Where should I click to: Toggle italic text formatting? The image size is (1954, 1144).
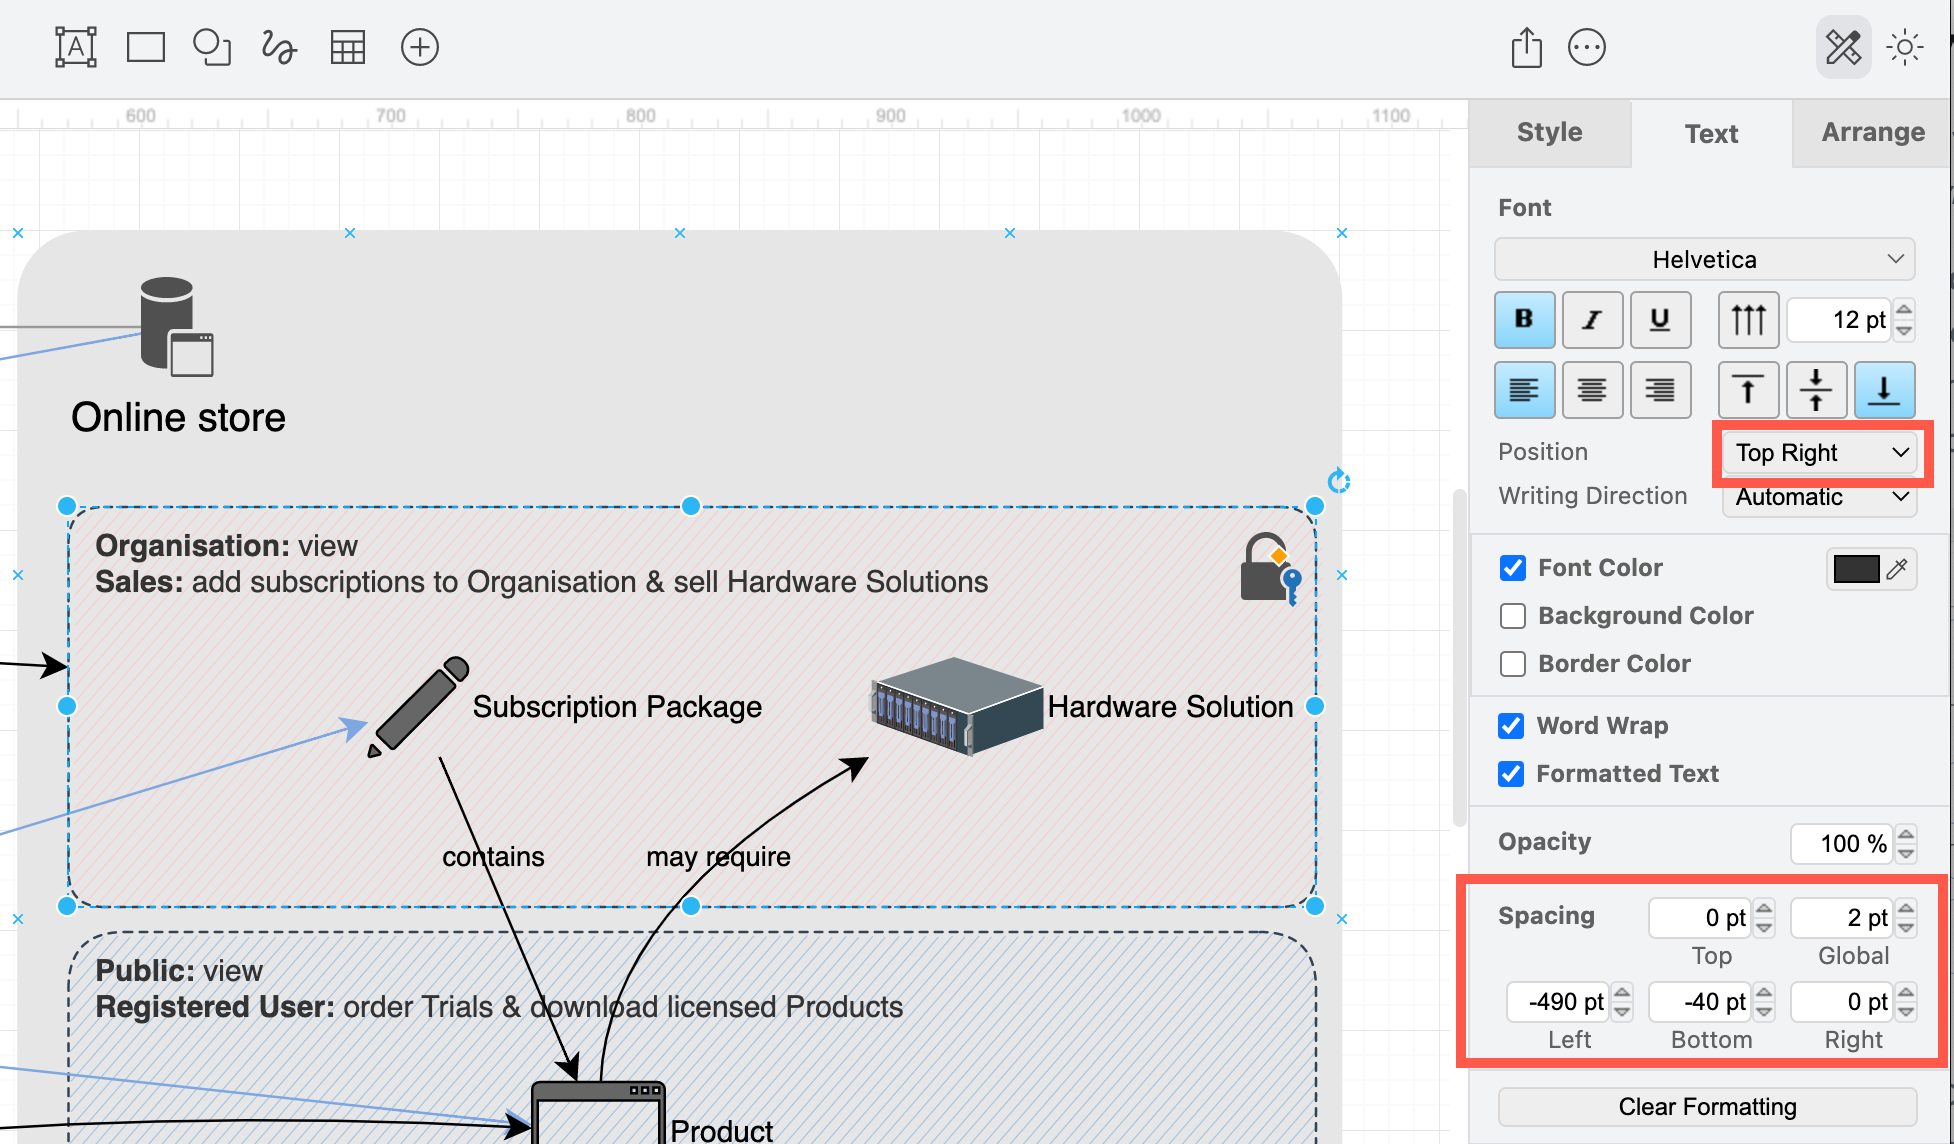tap(1592, 319)
